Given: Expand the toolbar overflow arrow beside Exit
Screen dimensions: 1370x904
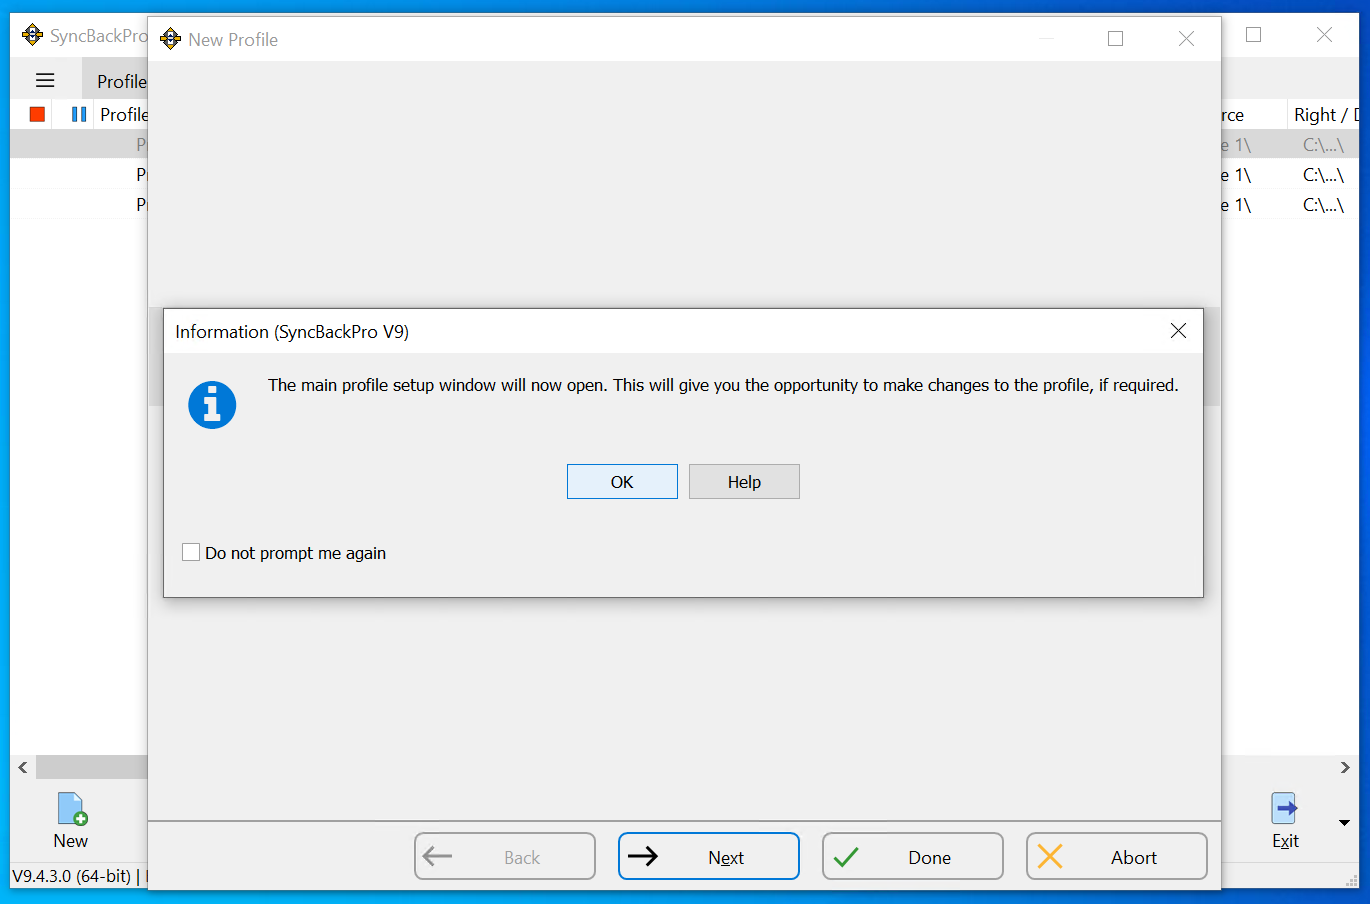Looking at the screenshot, I should (1344, 823).
